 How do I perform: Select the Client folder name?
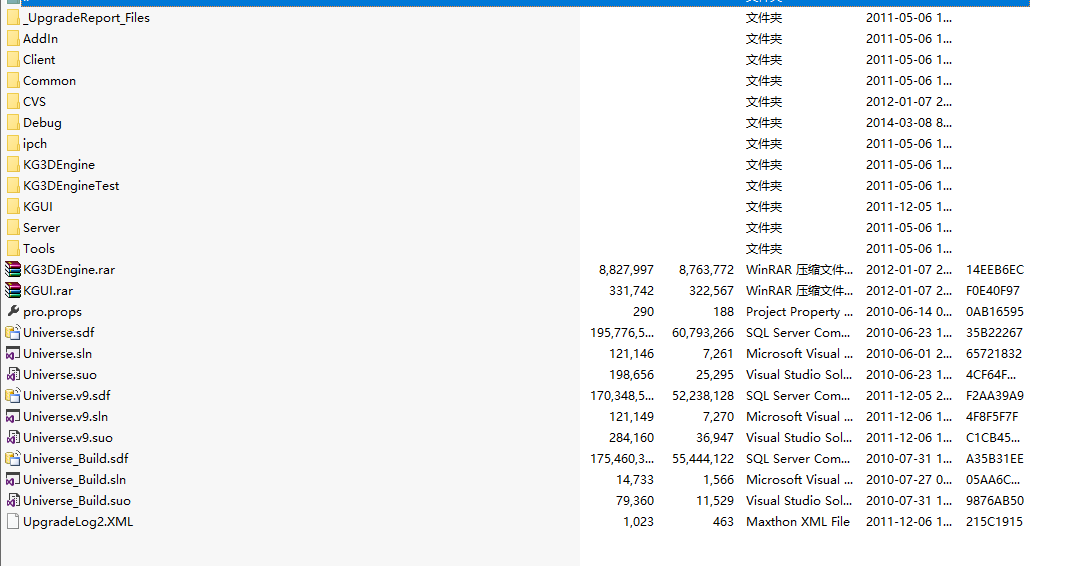[39, 60]
